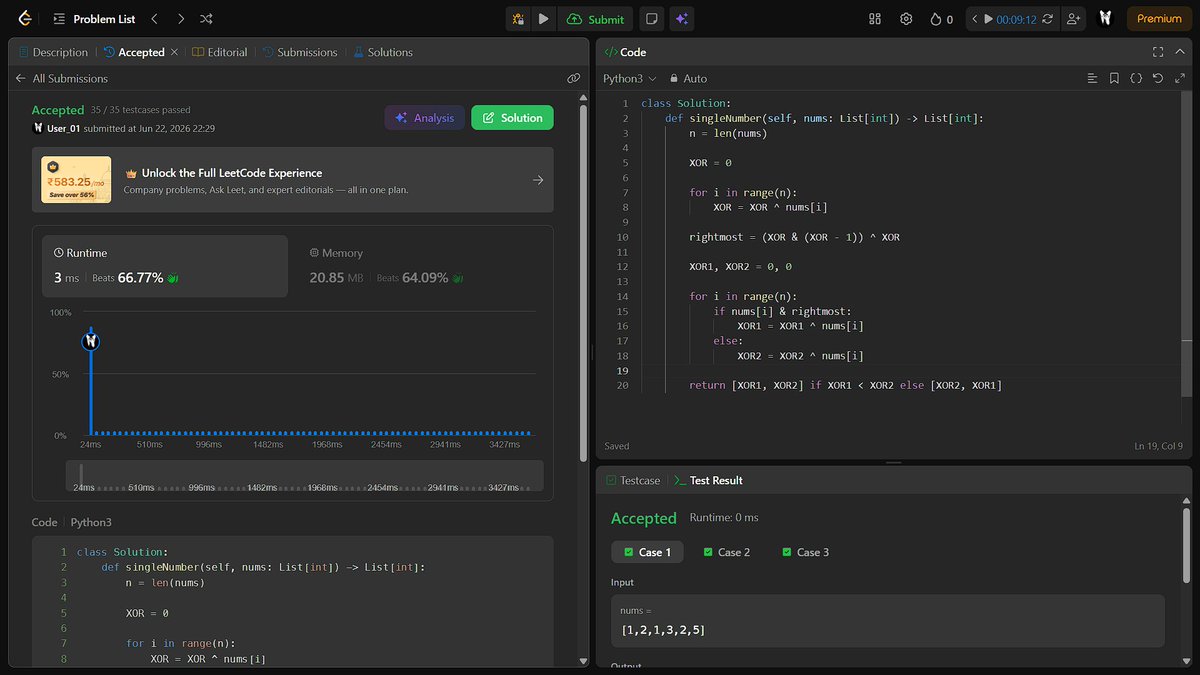Go to the next problem arrow
1200x675 pixels.
click(x=180, y=18)
